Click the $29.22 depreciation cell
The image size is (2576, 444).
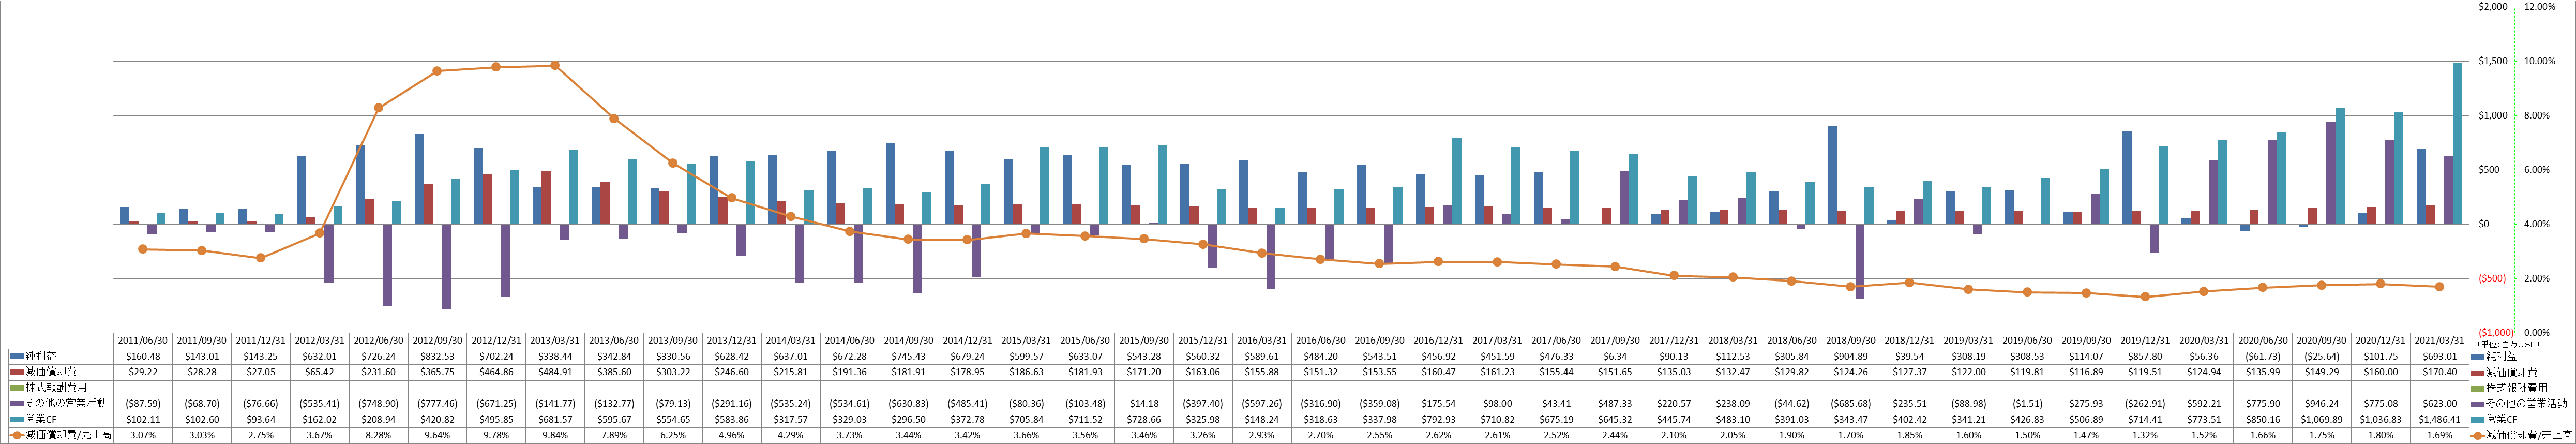(143, 372)
